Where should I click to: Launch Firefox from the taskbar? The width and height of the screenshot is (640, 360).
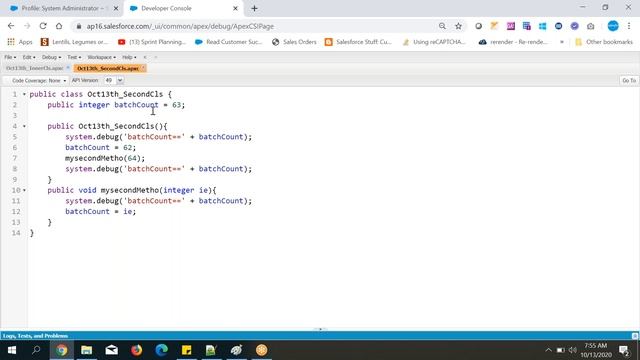click(x=136, y=350)
